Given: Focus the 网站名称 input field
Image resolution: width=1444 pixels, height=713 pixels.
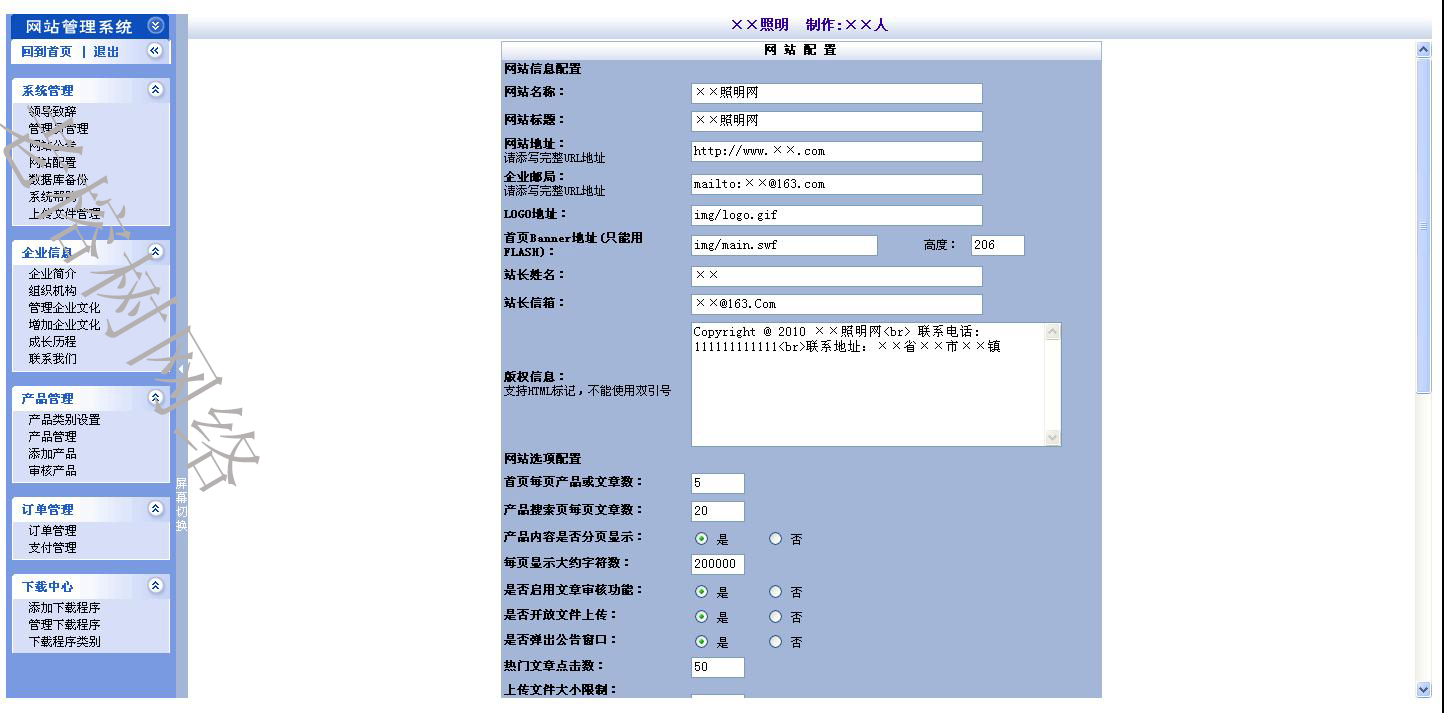Looking at the screenshot, I should (837, 93).
